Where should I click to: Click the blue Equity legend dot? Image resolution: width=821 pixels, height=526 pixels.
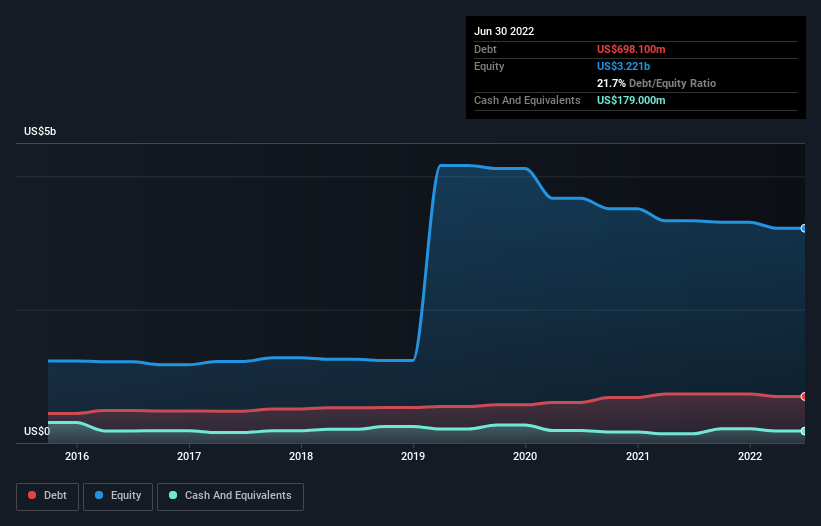tap(99, 495)
